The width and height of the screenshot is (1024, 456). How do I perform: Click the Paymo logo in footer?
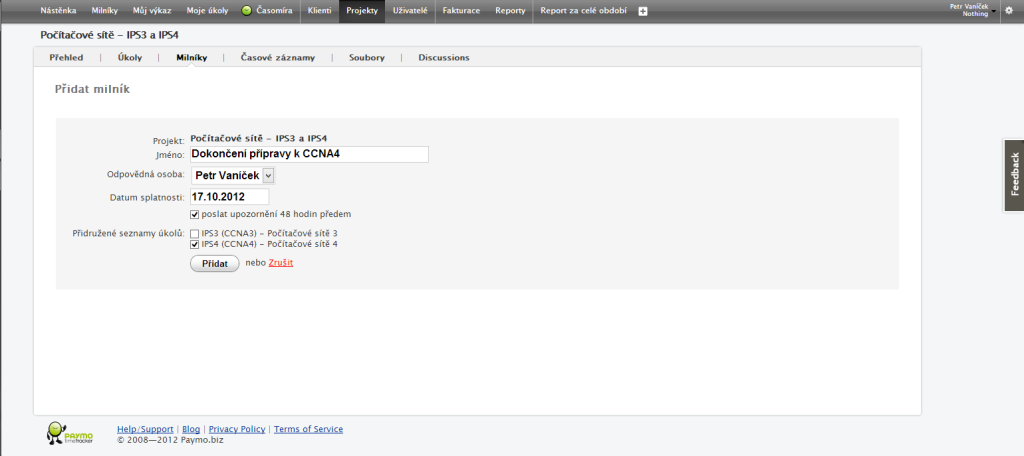pyautogui.click(x=71, y=432)
